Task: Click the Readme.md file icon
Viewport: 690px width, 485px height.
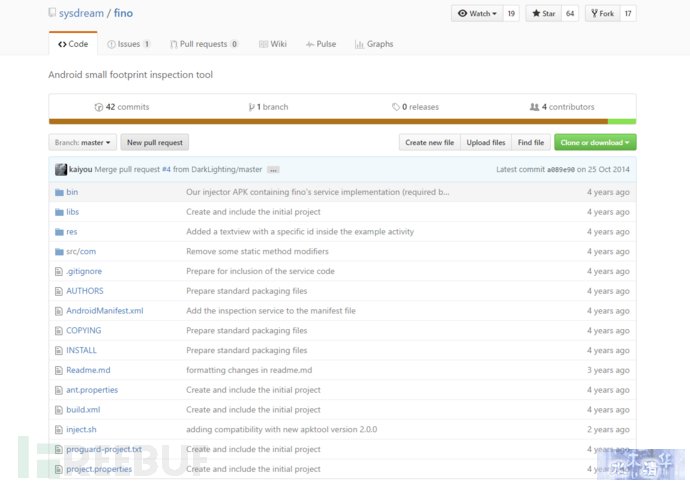Action: (x=59, y=371)
